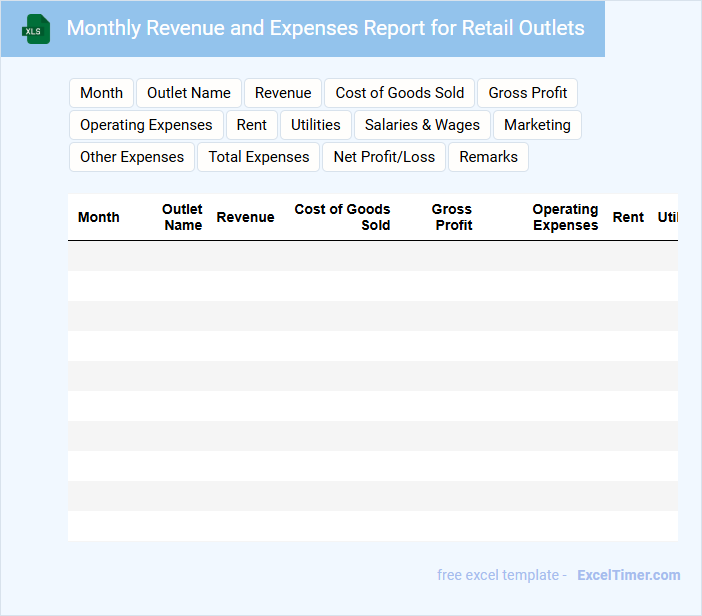Click the Marketing tag
This screenshot has height=616, width=702.
coord(537,125)
